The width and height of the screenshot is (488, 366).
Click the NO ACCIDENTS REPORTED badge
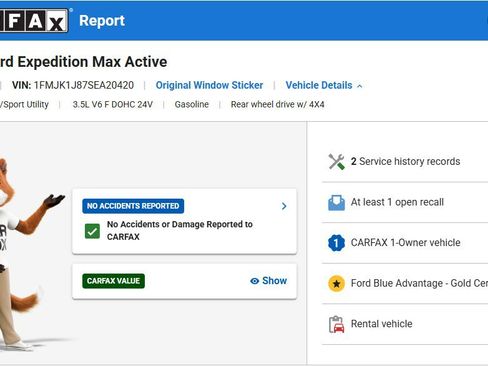click(x=133, y=206)
